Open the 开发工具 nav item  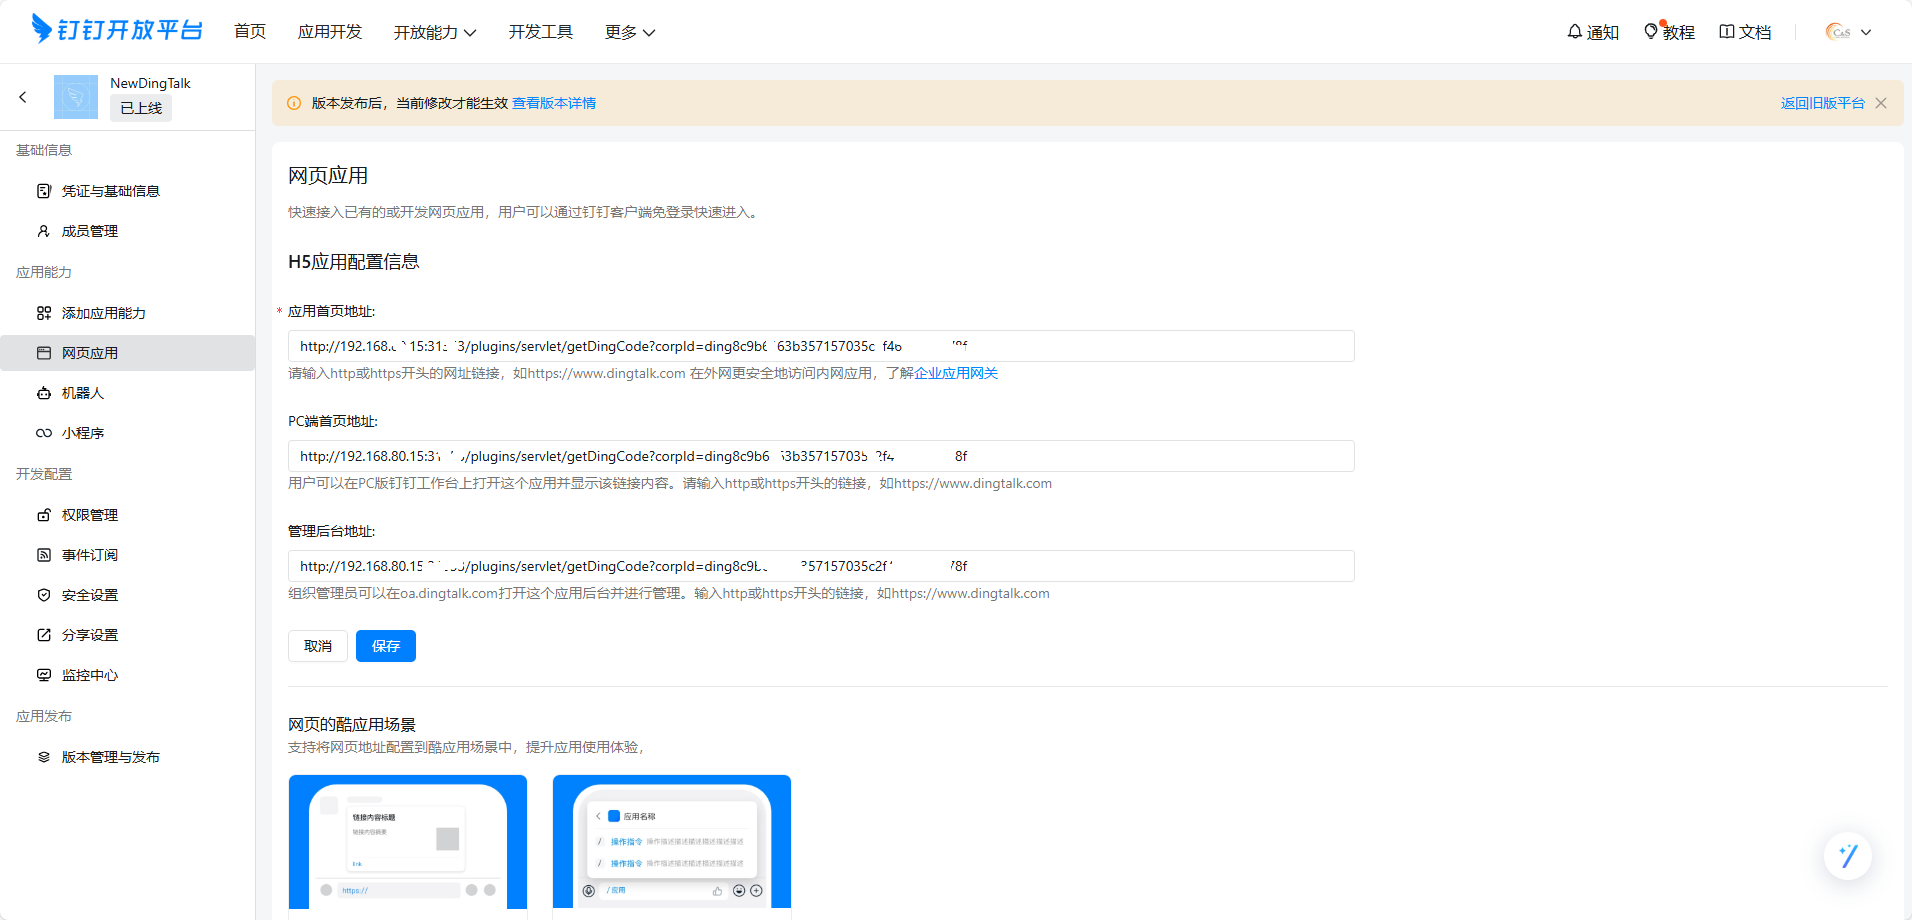[x=541, y=32]
